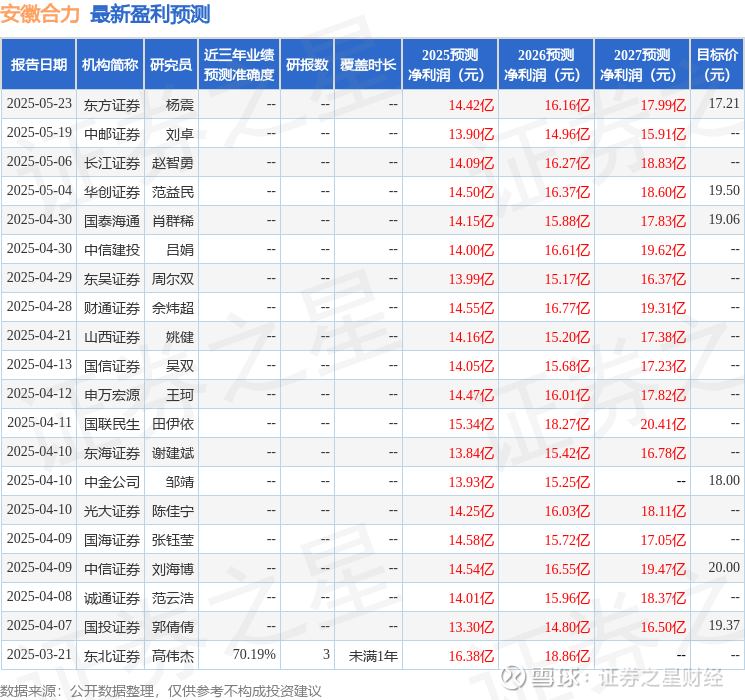Select the 华创证券 institution cell

112,192
